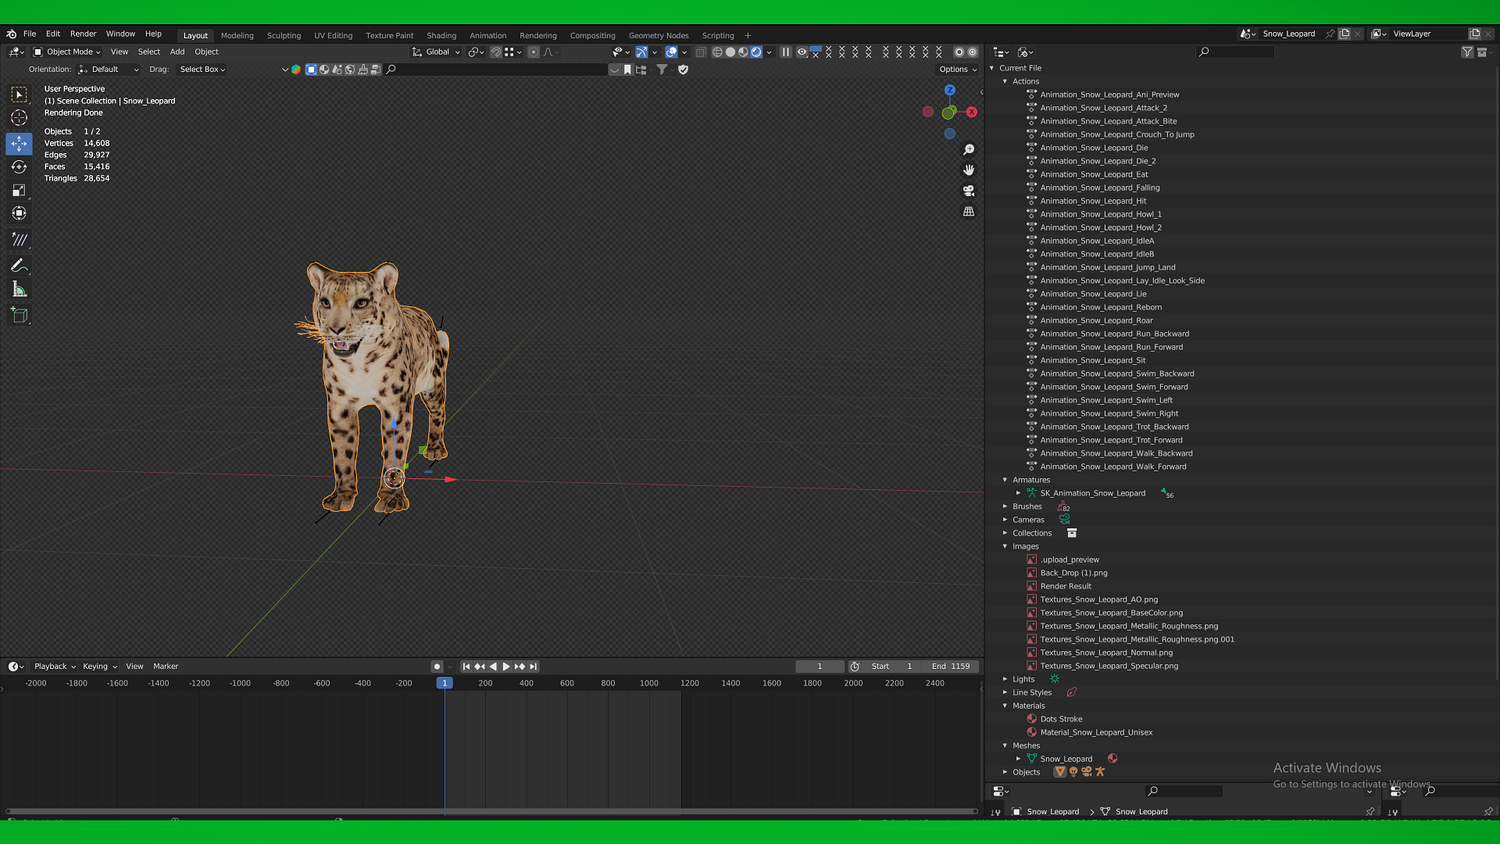Click the current frame number field
The image size is (1500, 844).
click(x=819, y=667)
